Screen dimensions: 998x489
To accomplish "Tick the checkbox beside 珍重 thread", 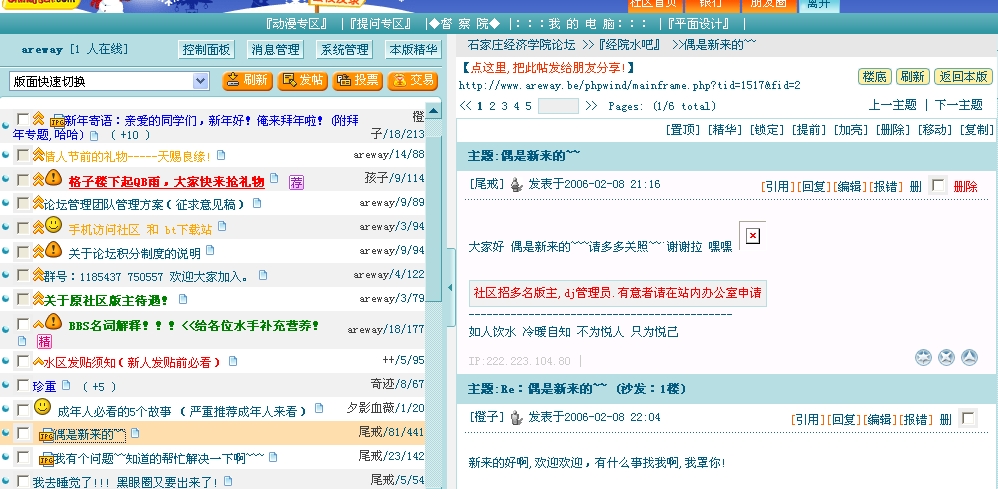I will click(x=22, y=385).
